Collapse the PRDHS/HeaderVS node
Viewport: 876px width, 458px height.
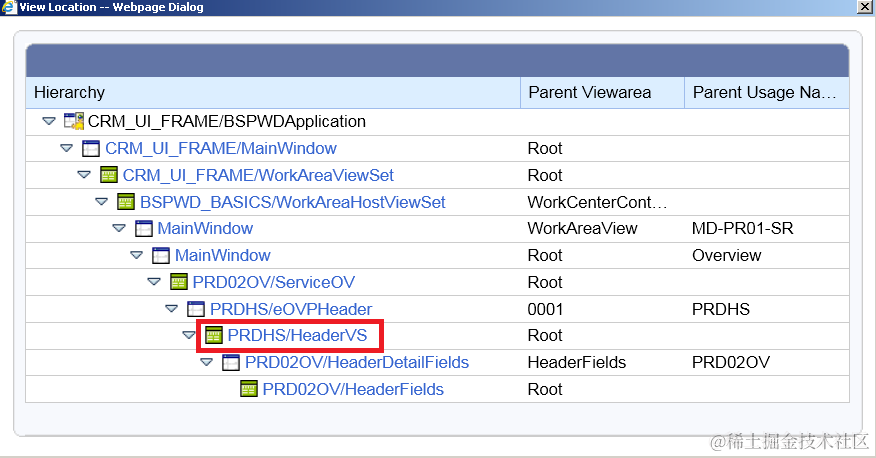tap(189, 335)
